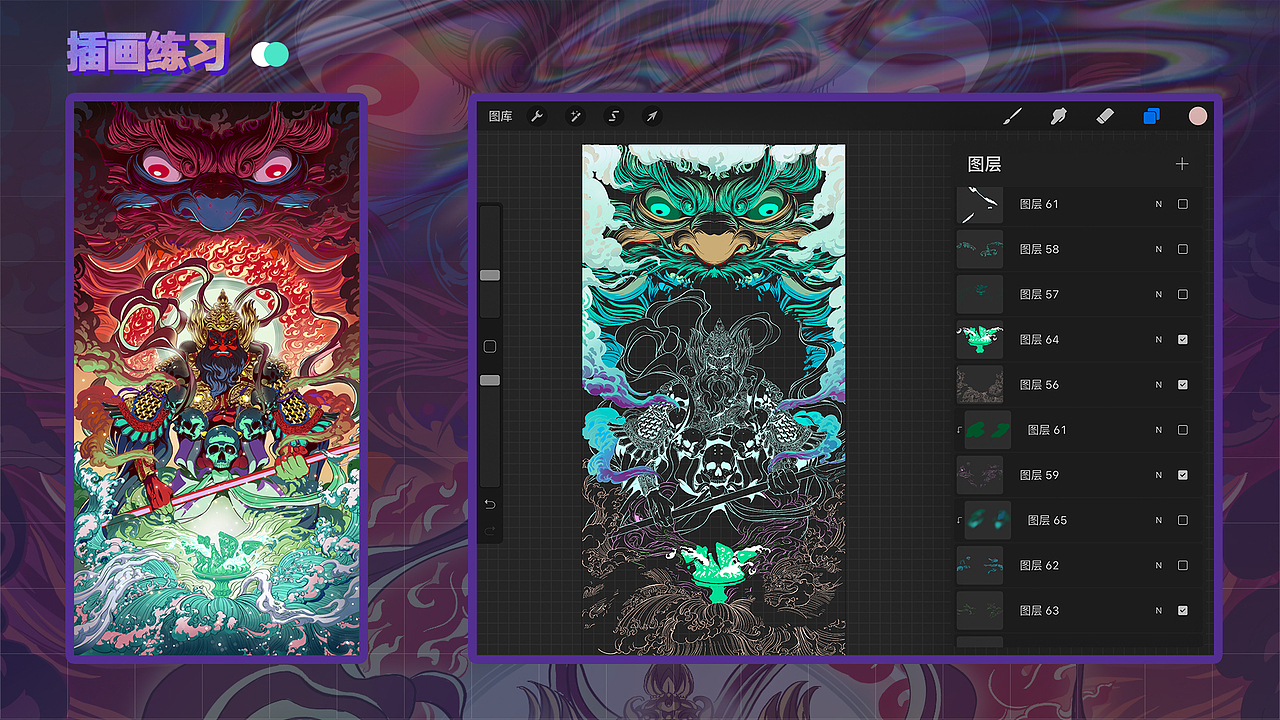Go back to 图库 gallery

(500, 117)
